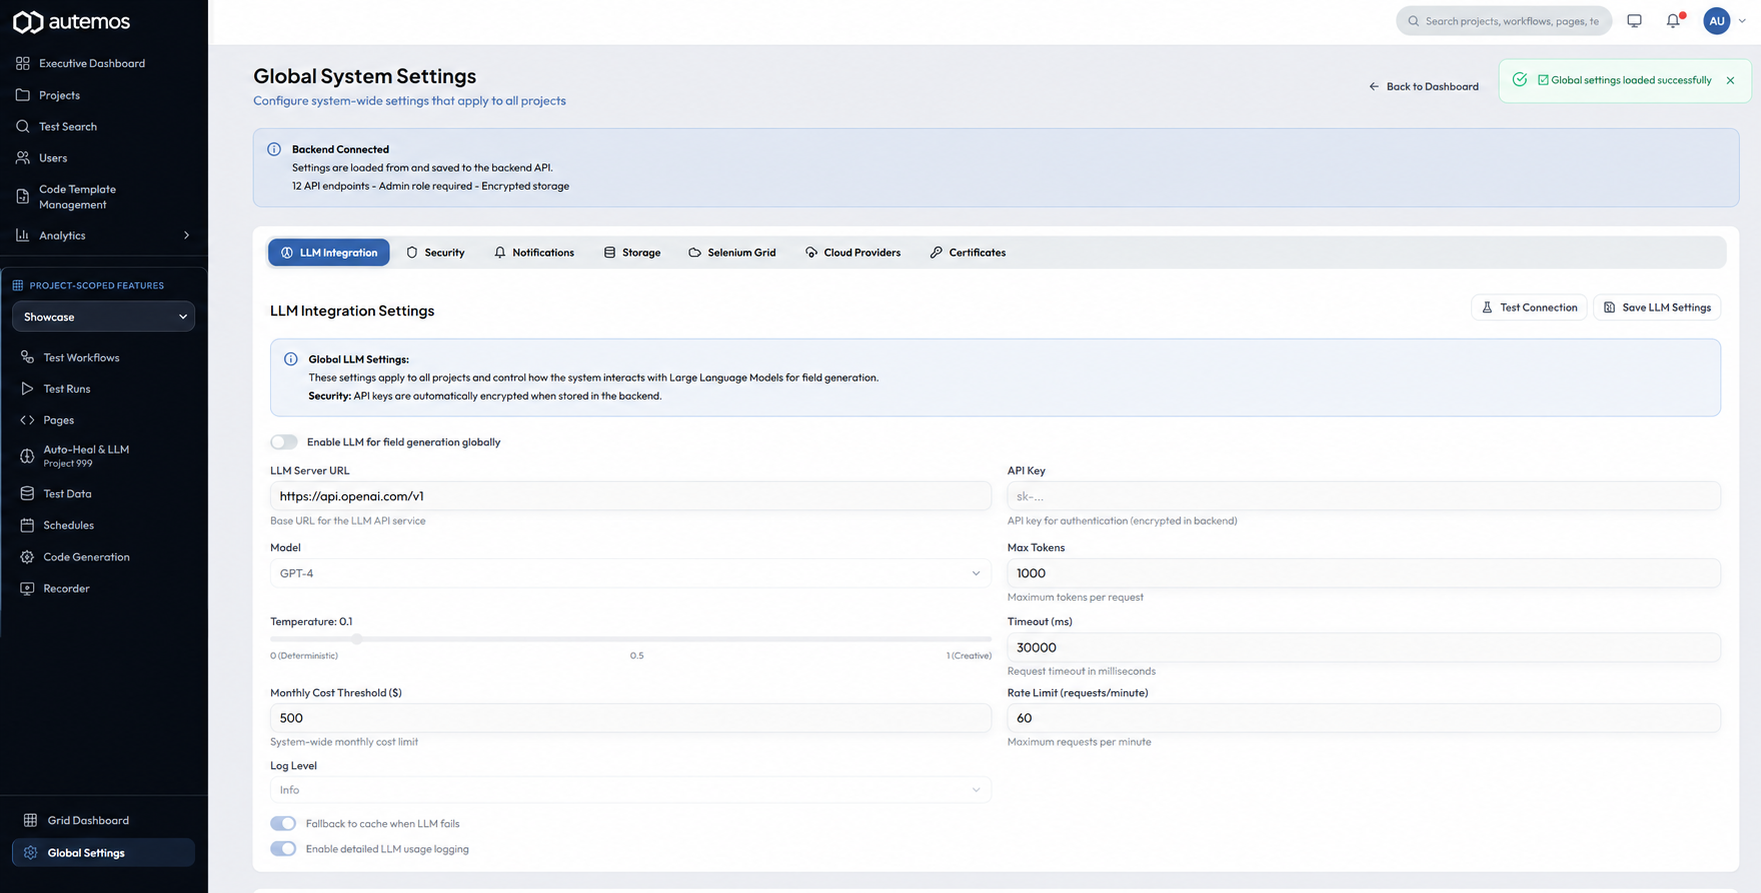Click the Test Connection button

click(x=1529, y=307)
